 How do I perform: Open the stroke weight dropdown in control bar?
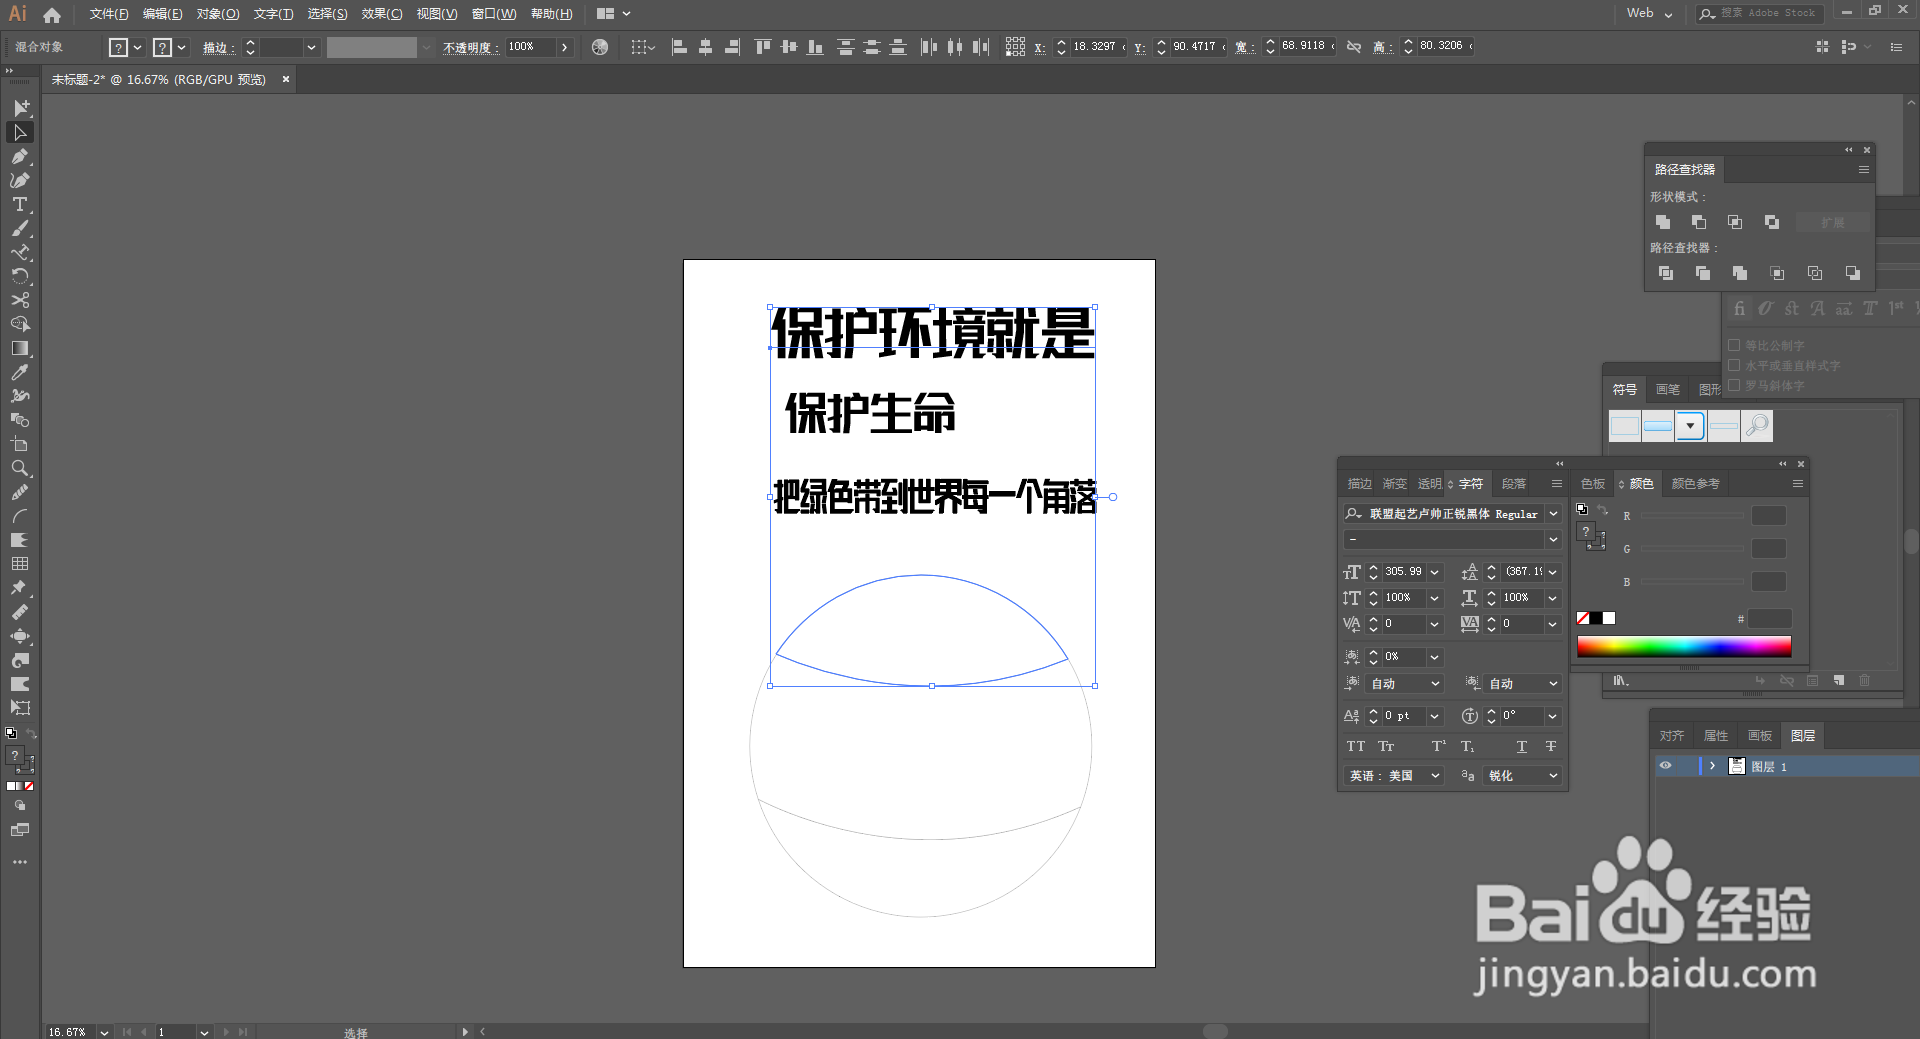click(311, 47)
